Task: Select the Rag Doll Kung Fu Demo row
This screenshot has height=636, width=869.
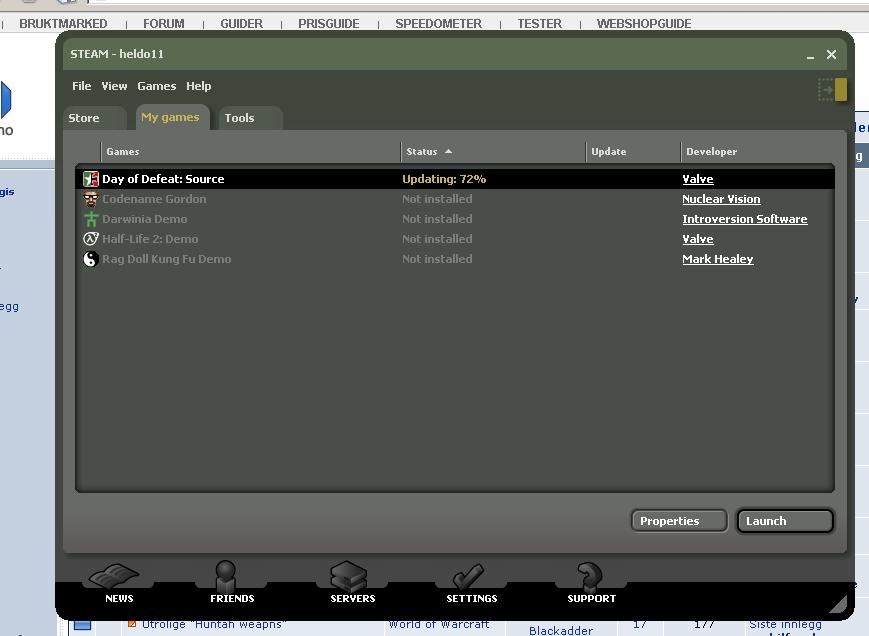Action: [456, 259]
